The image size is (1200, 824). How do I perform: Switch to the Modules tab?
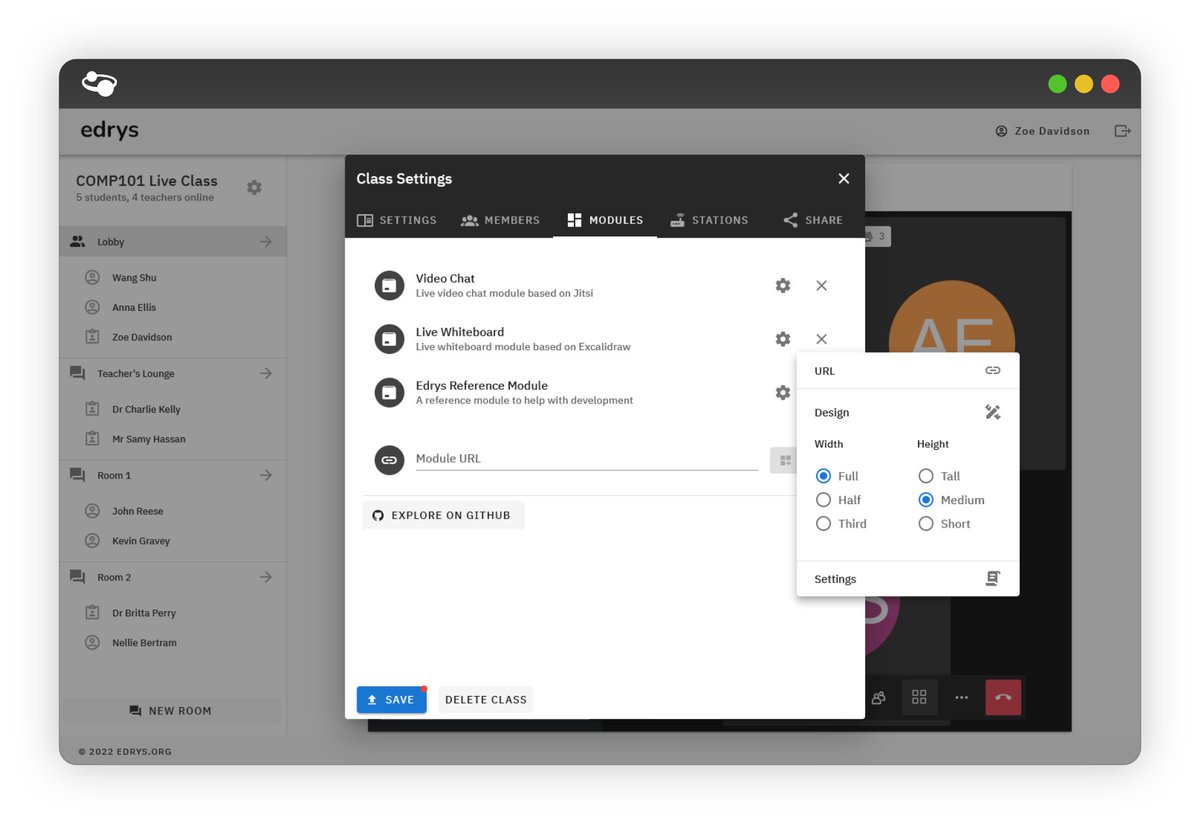point(605,220)
